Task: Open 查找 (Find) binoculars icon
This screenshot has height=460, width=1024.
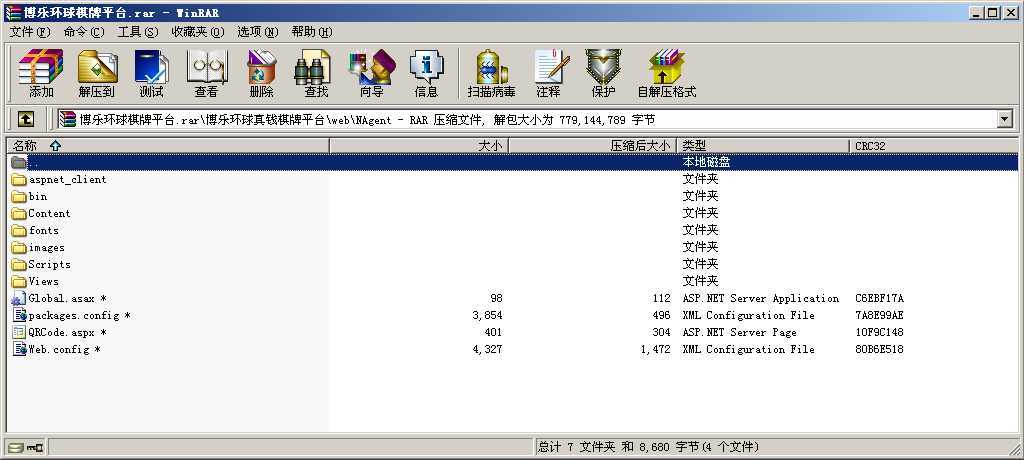Action: click(x=315, y=74)
